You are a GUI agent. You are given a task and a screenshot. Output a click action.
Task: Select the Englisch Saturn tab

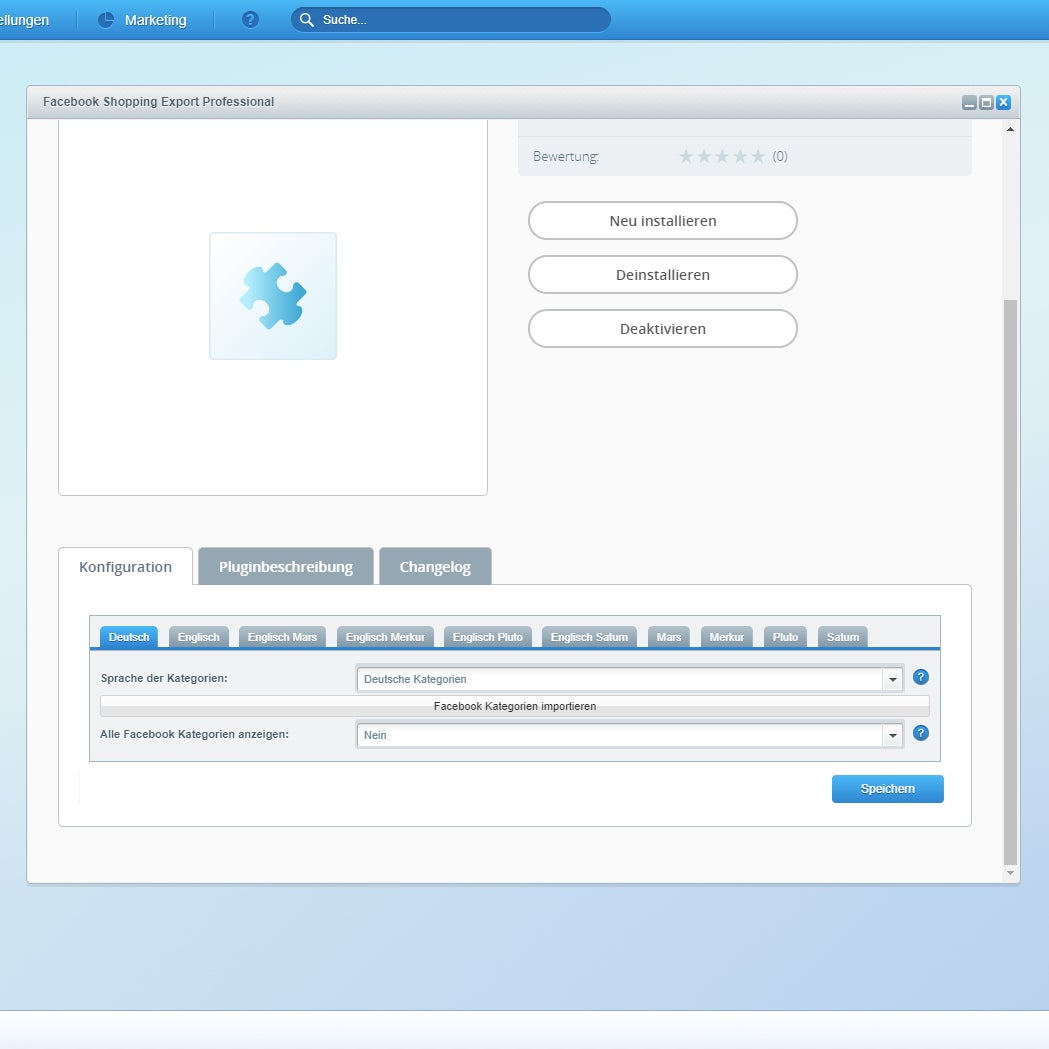click(589, 637)
